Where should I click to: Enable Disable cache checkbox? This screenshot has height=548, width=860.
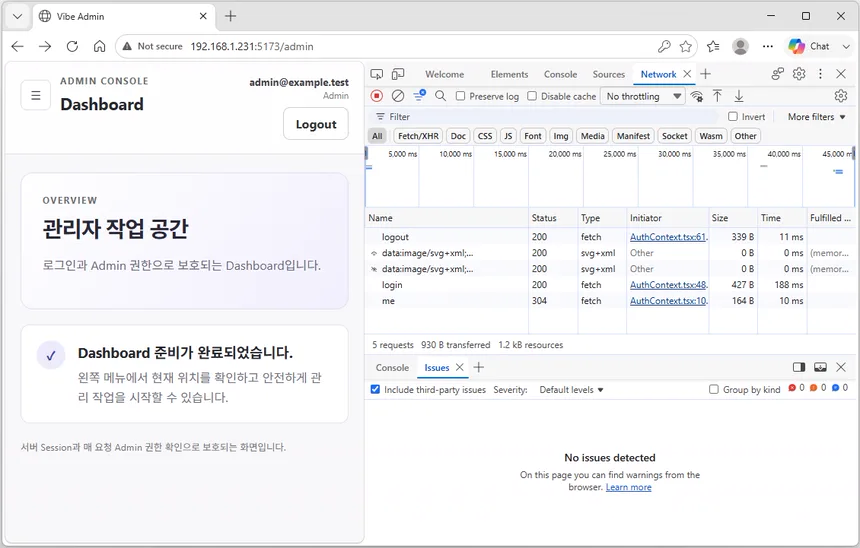click(x=532, y=96)
